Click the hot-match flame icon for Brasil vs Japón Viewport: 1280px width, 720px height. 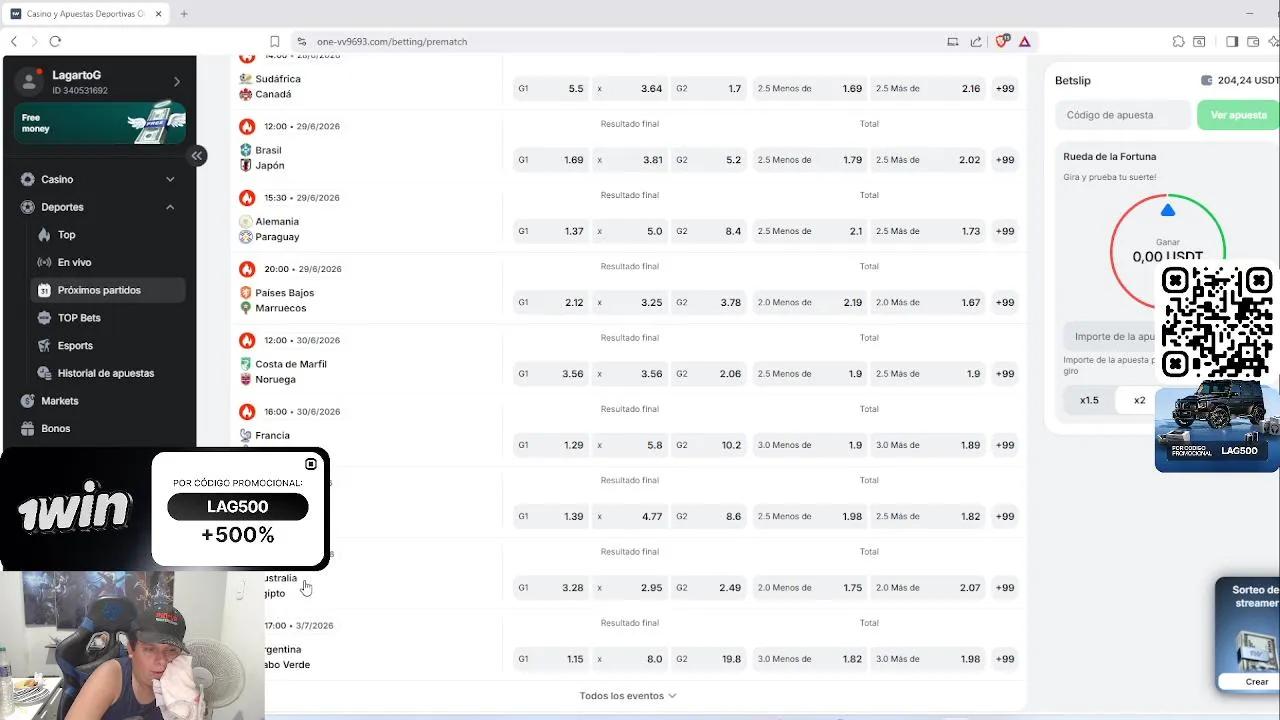[247, 127]
